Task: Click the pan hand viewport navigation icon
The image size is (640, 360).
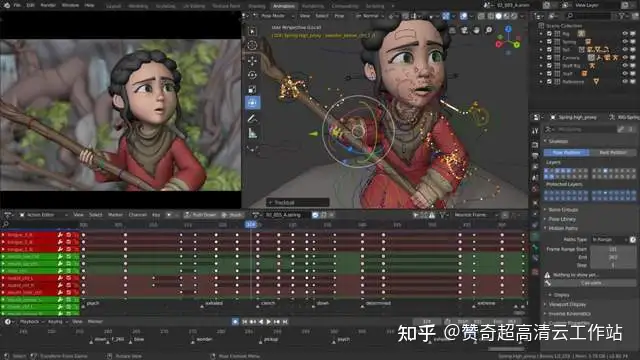Action: pyautogui.click(x=476, y=30)
